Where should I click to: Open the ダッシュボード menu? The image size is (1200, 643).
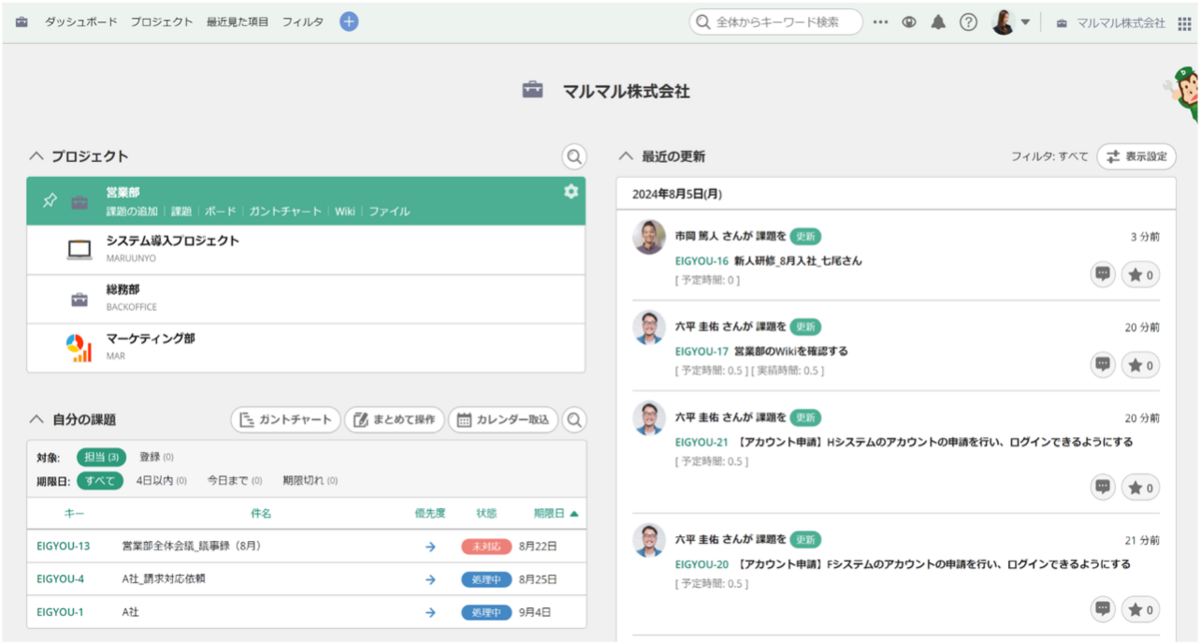[x=80, y=22]
